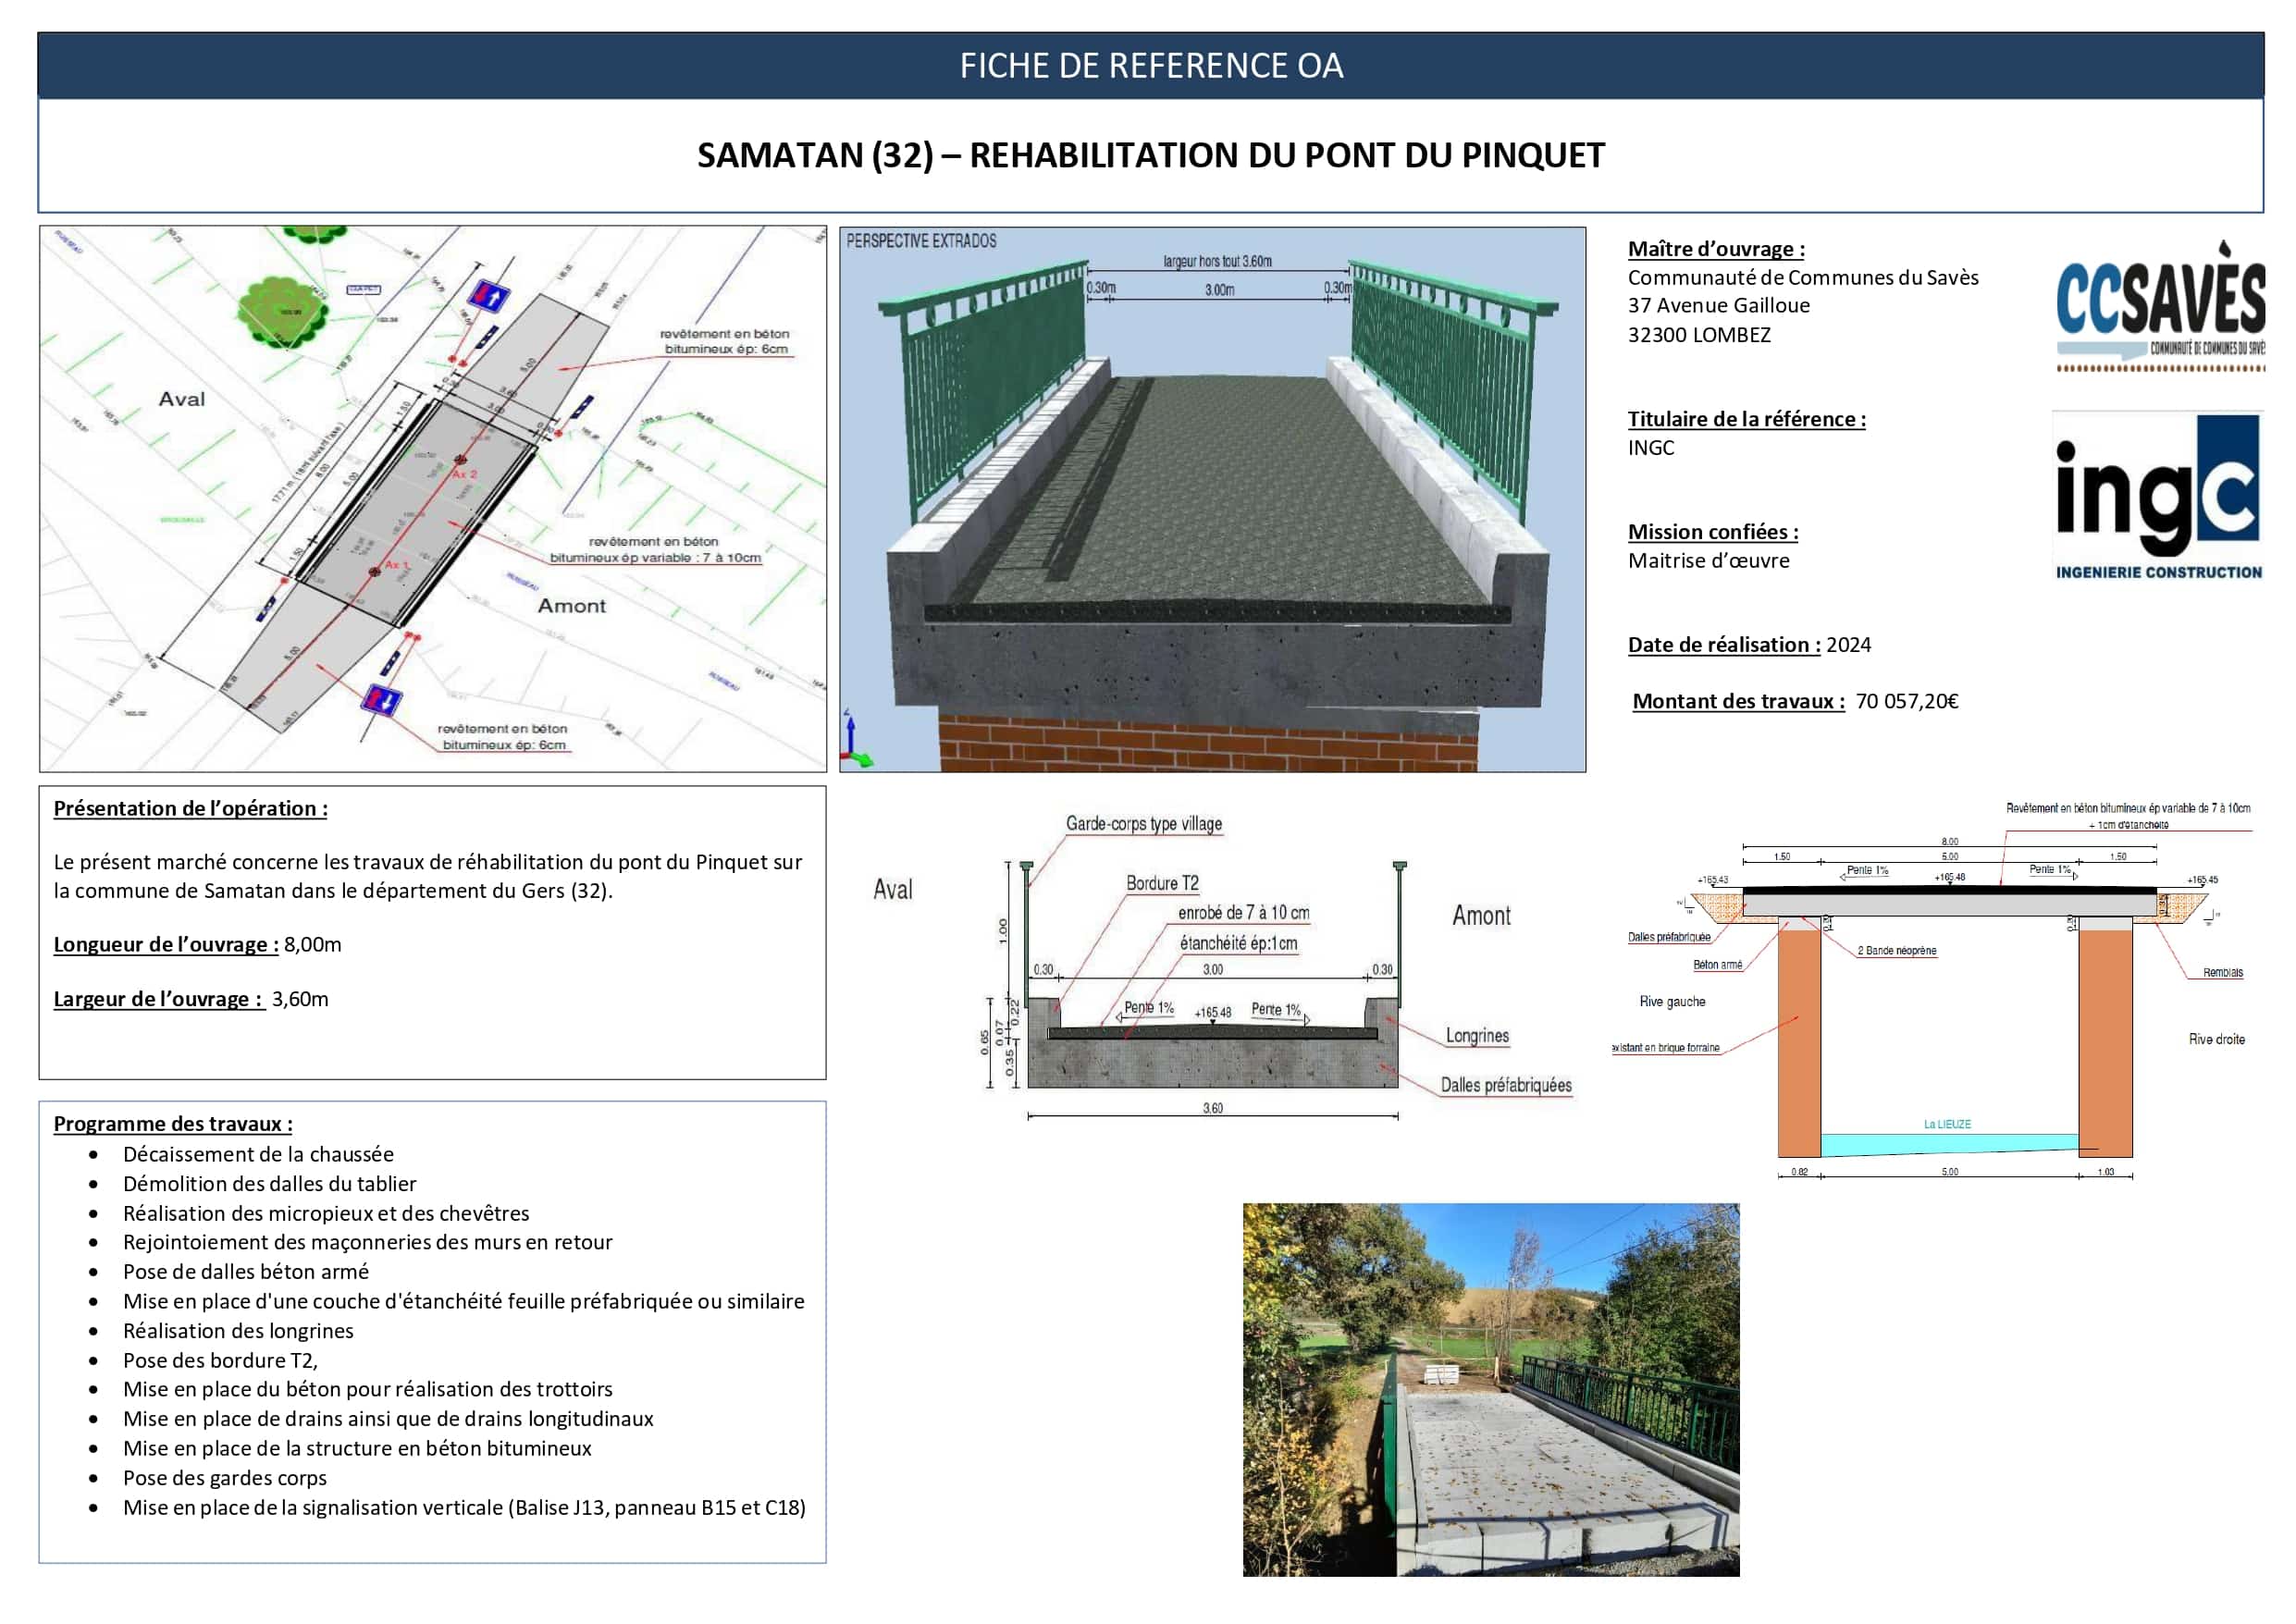Viewport: 2296px width, 1624px height.
Task: Click the heading Mission confiées
Action: coord(1713,532)
